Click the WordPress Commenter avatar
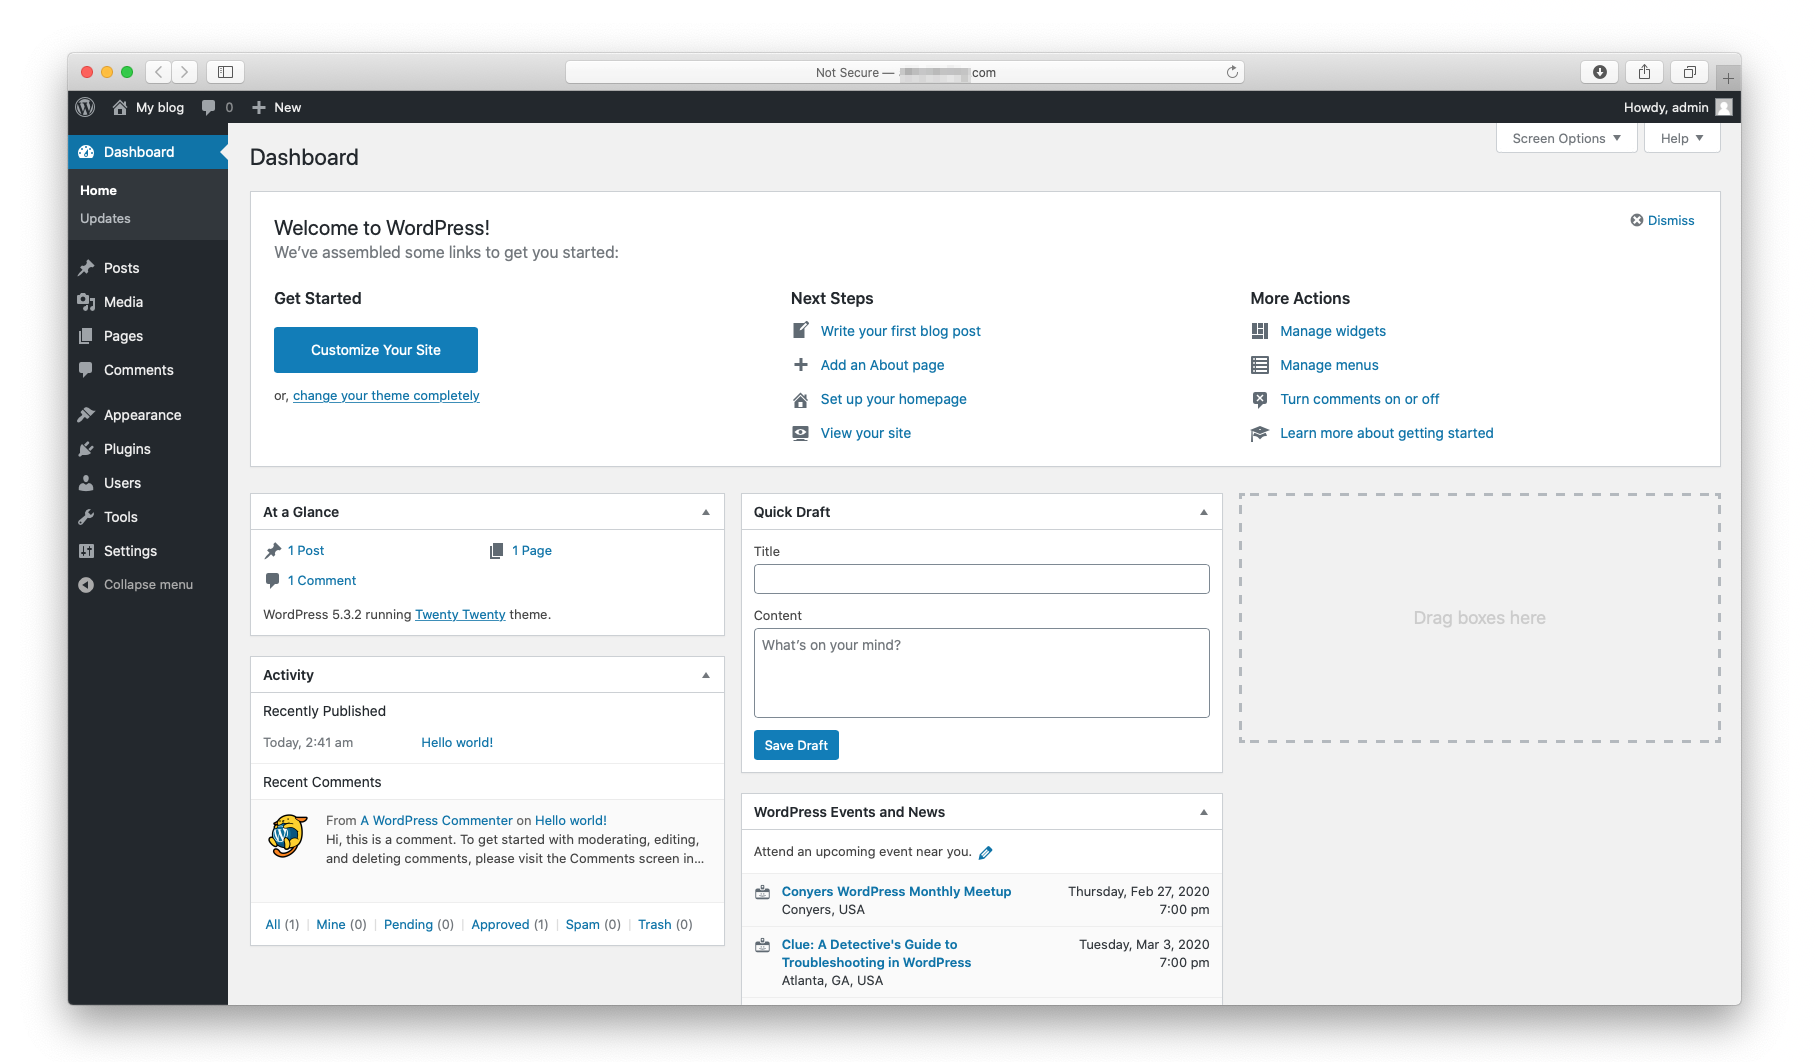 tap(288, 836)
